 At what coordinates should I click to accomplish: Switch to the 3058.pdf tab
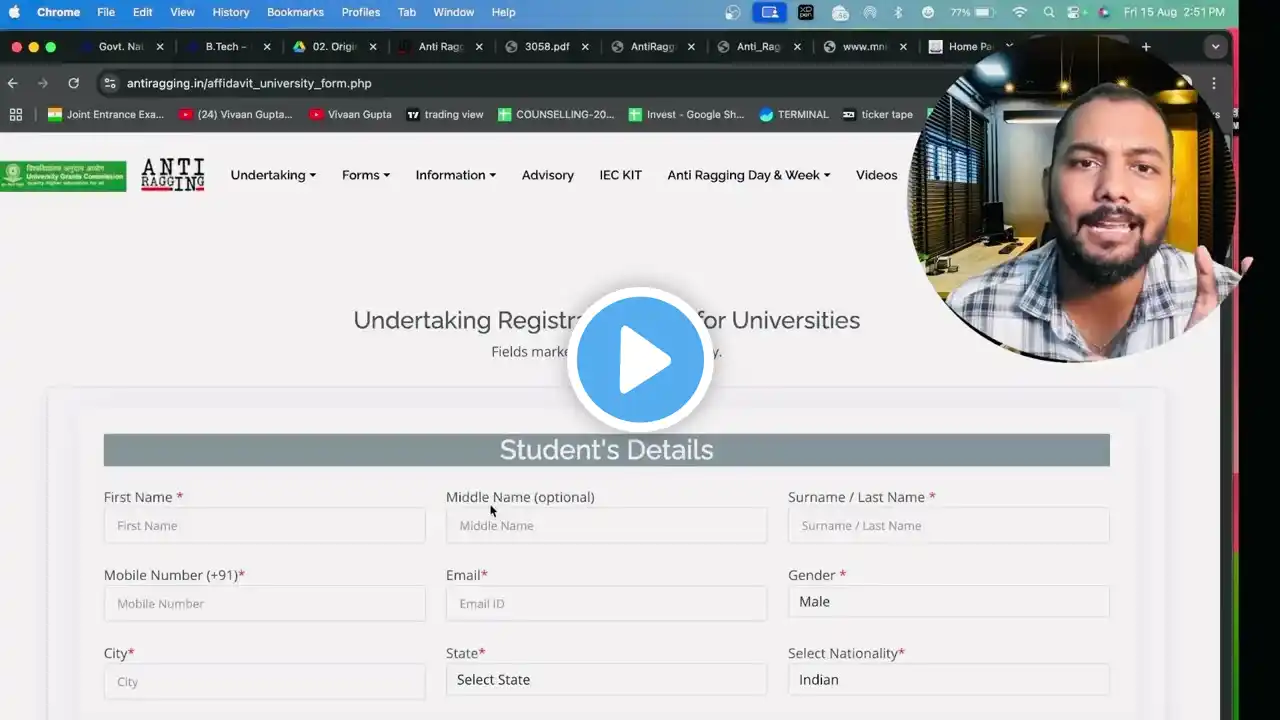click(546, 46)
